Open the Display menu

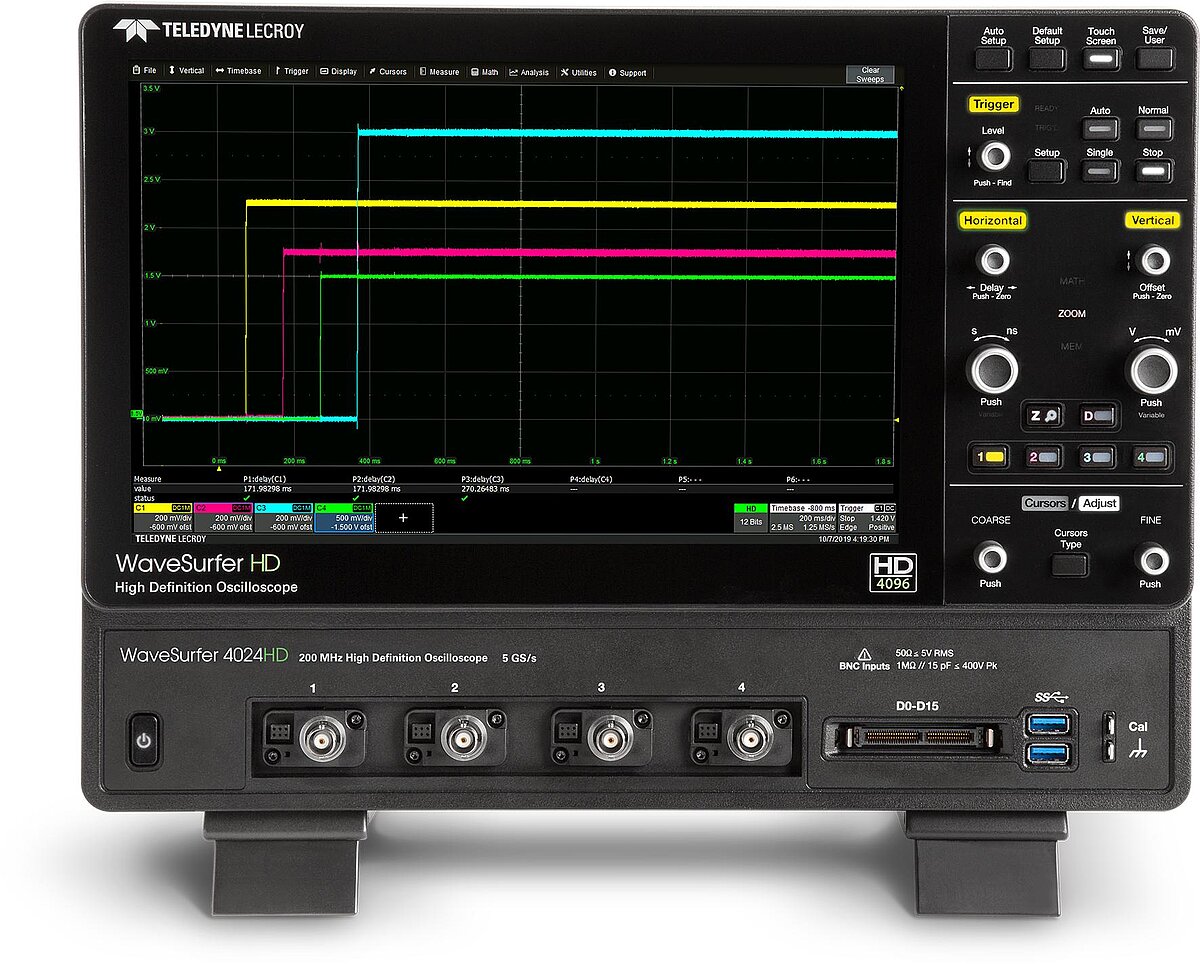[339, 71]
